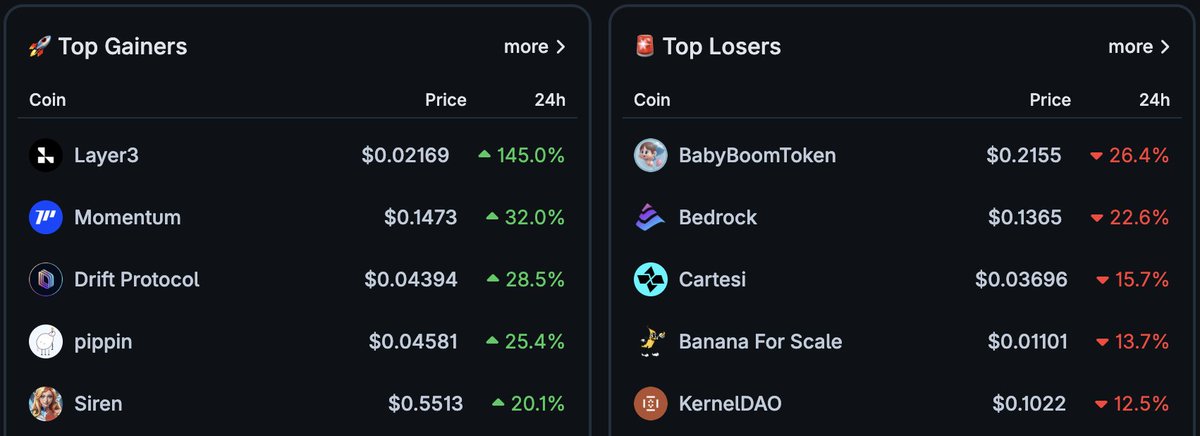Click the Banana For Scale icon
This screenshot has height=436, width=1200.
tap(651, 342)
